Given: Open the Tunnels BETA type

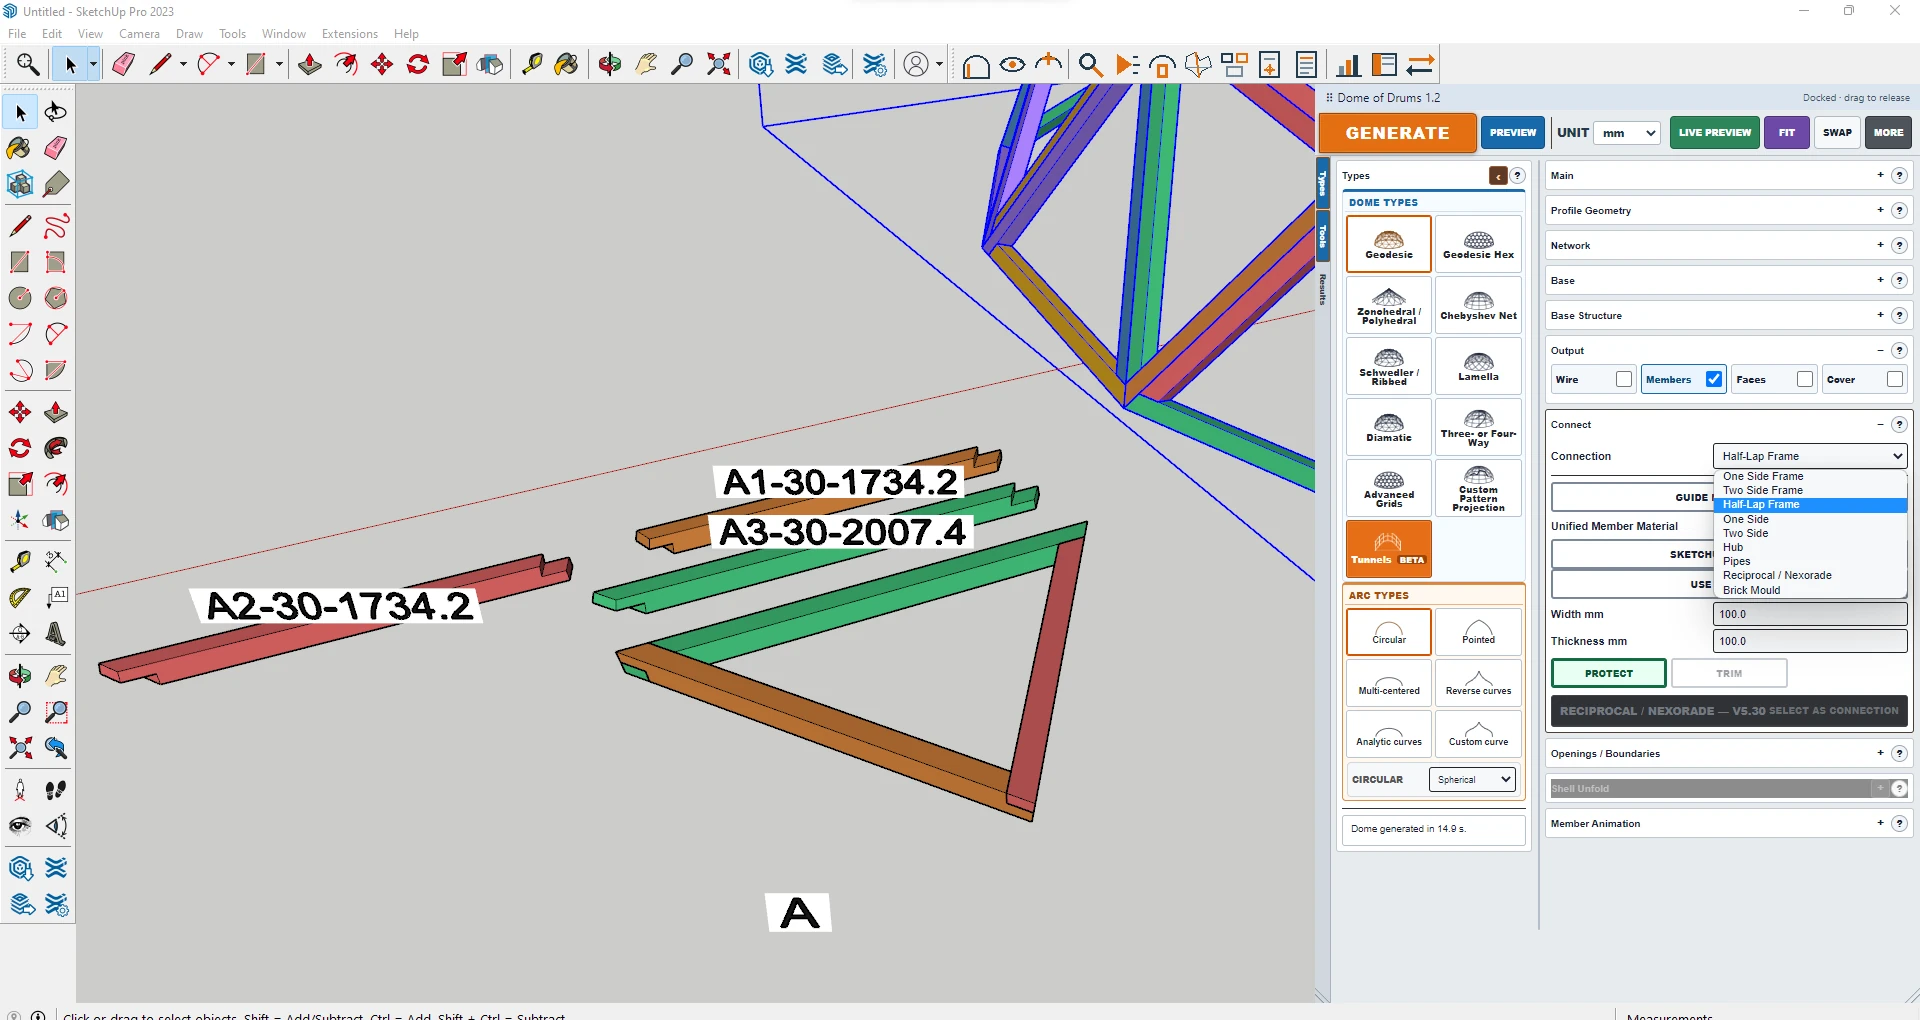Looking at the screenshot, I should (x=1389, y=549).
